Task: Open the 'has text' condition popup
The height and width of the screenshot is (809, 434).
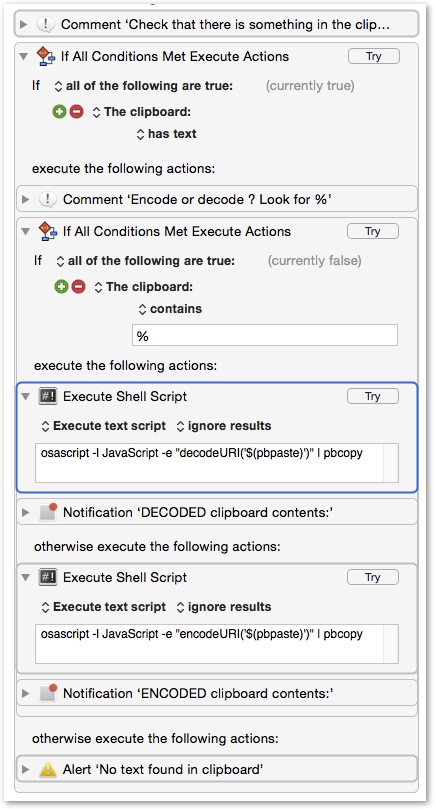Action: (x=166, y=134)
